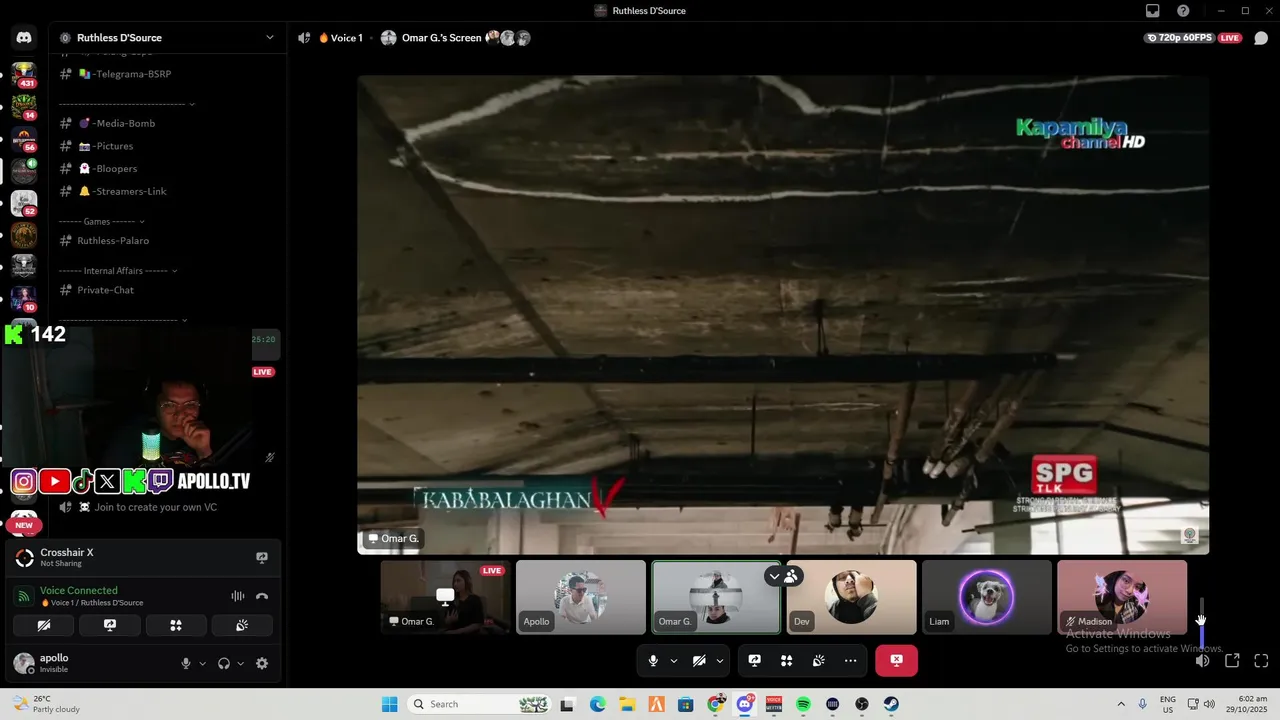This screenshot has width=1280, height=720.
Task: Open user settings gear icon
Action: click(x=262, y=663)
